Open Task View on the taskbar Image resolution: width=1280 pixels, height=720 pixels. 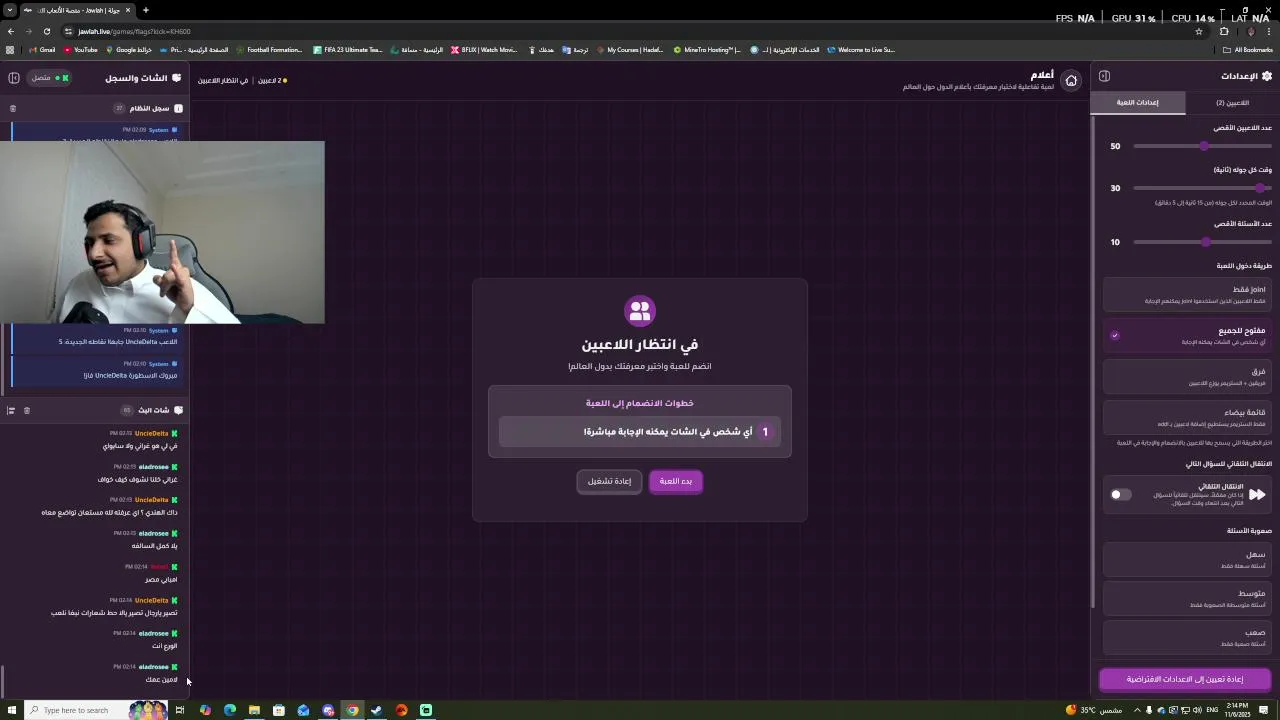tap(180, 710)
